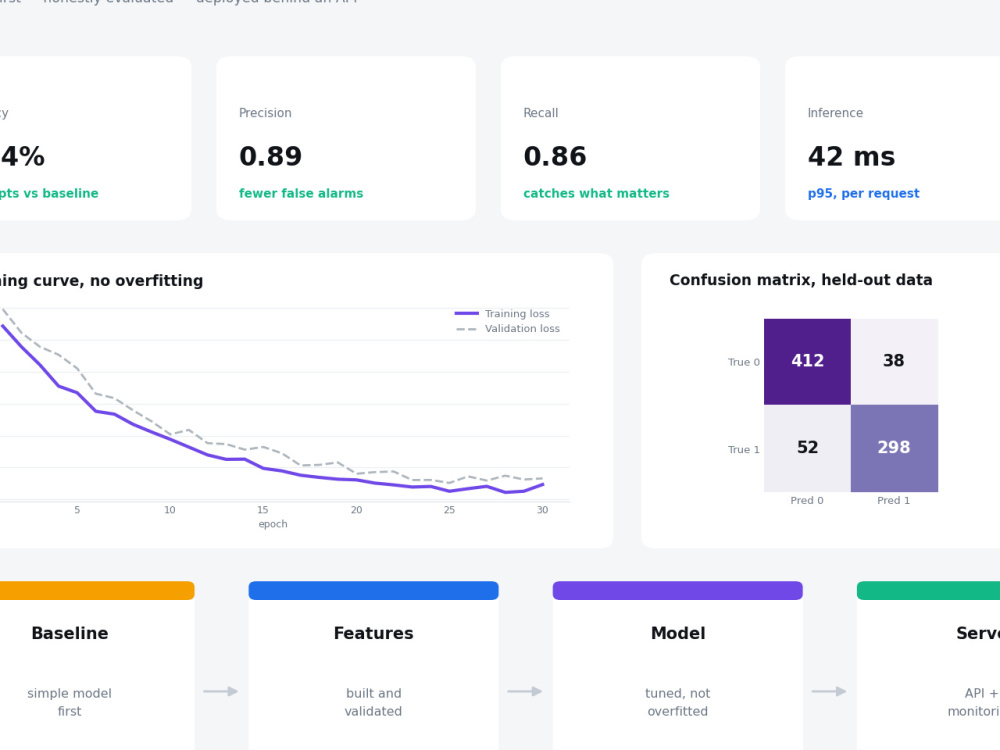Click the confusion matrix cell 52
This screenshot has width=1000, height=750.
(x=807, y=448)
